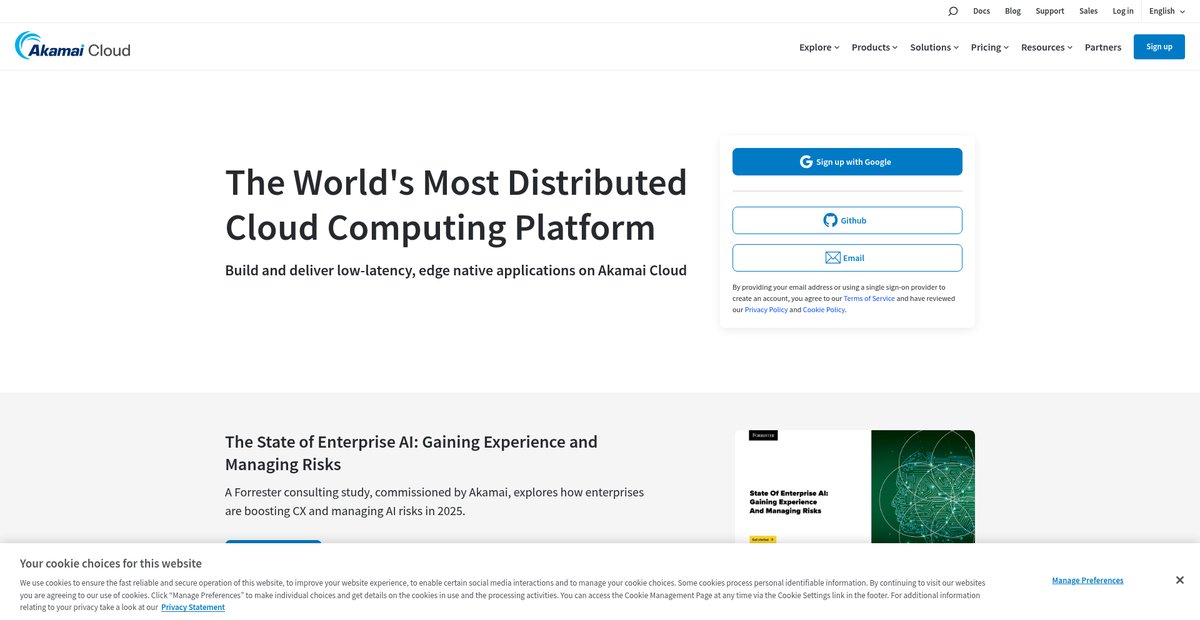Open the Docs link
The image size is (1200, 620).
pos(981,11)
